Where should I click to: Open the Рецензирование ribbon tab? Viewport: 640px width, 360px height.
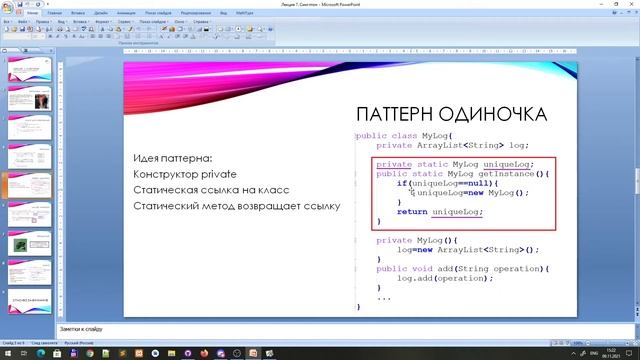(196, 13)
